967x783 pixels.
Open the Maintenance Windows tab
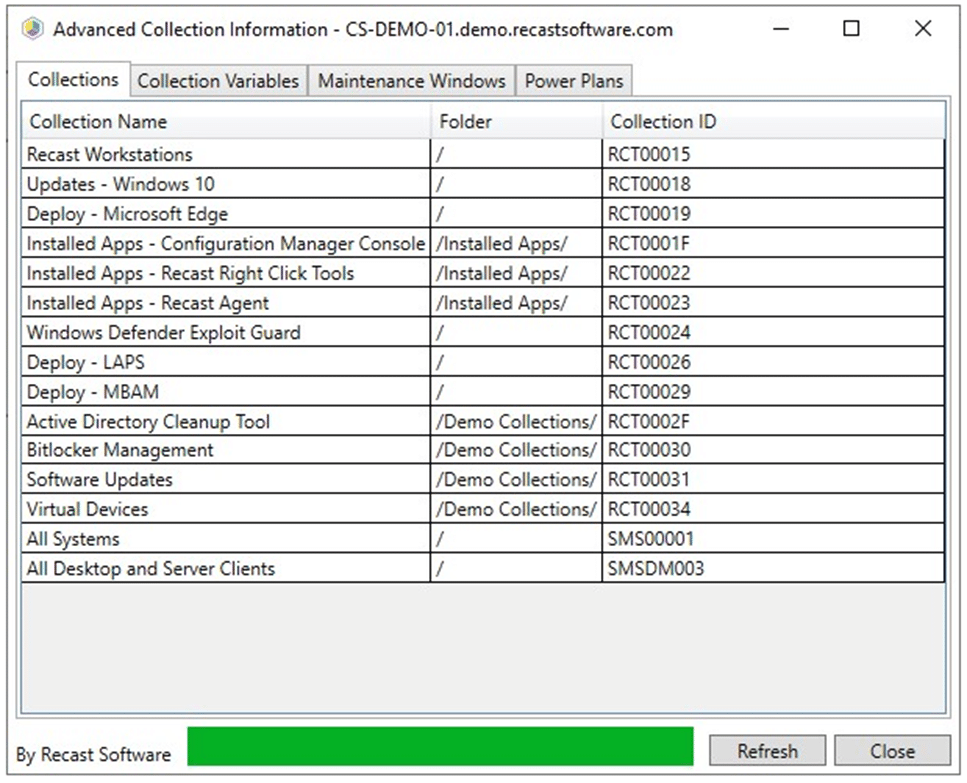(411, 81)
